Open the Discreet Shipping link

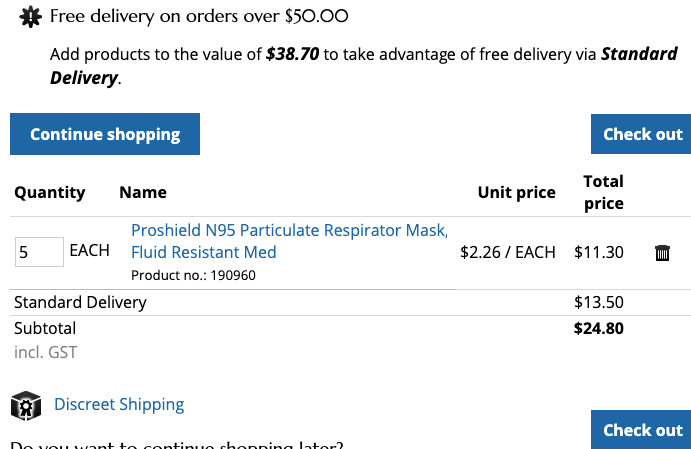tap(119, 405)
